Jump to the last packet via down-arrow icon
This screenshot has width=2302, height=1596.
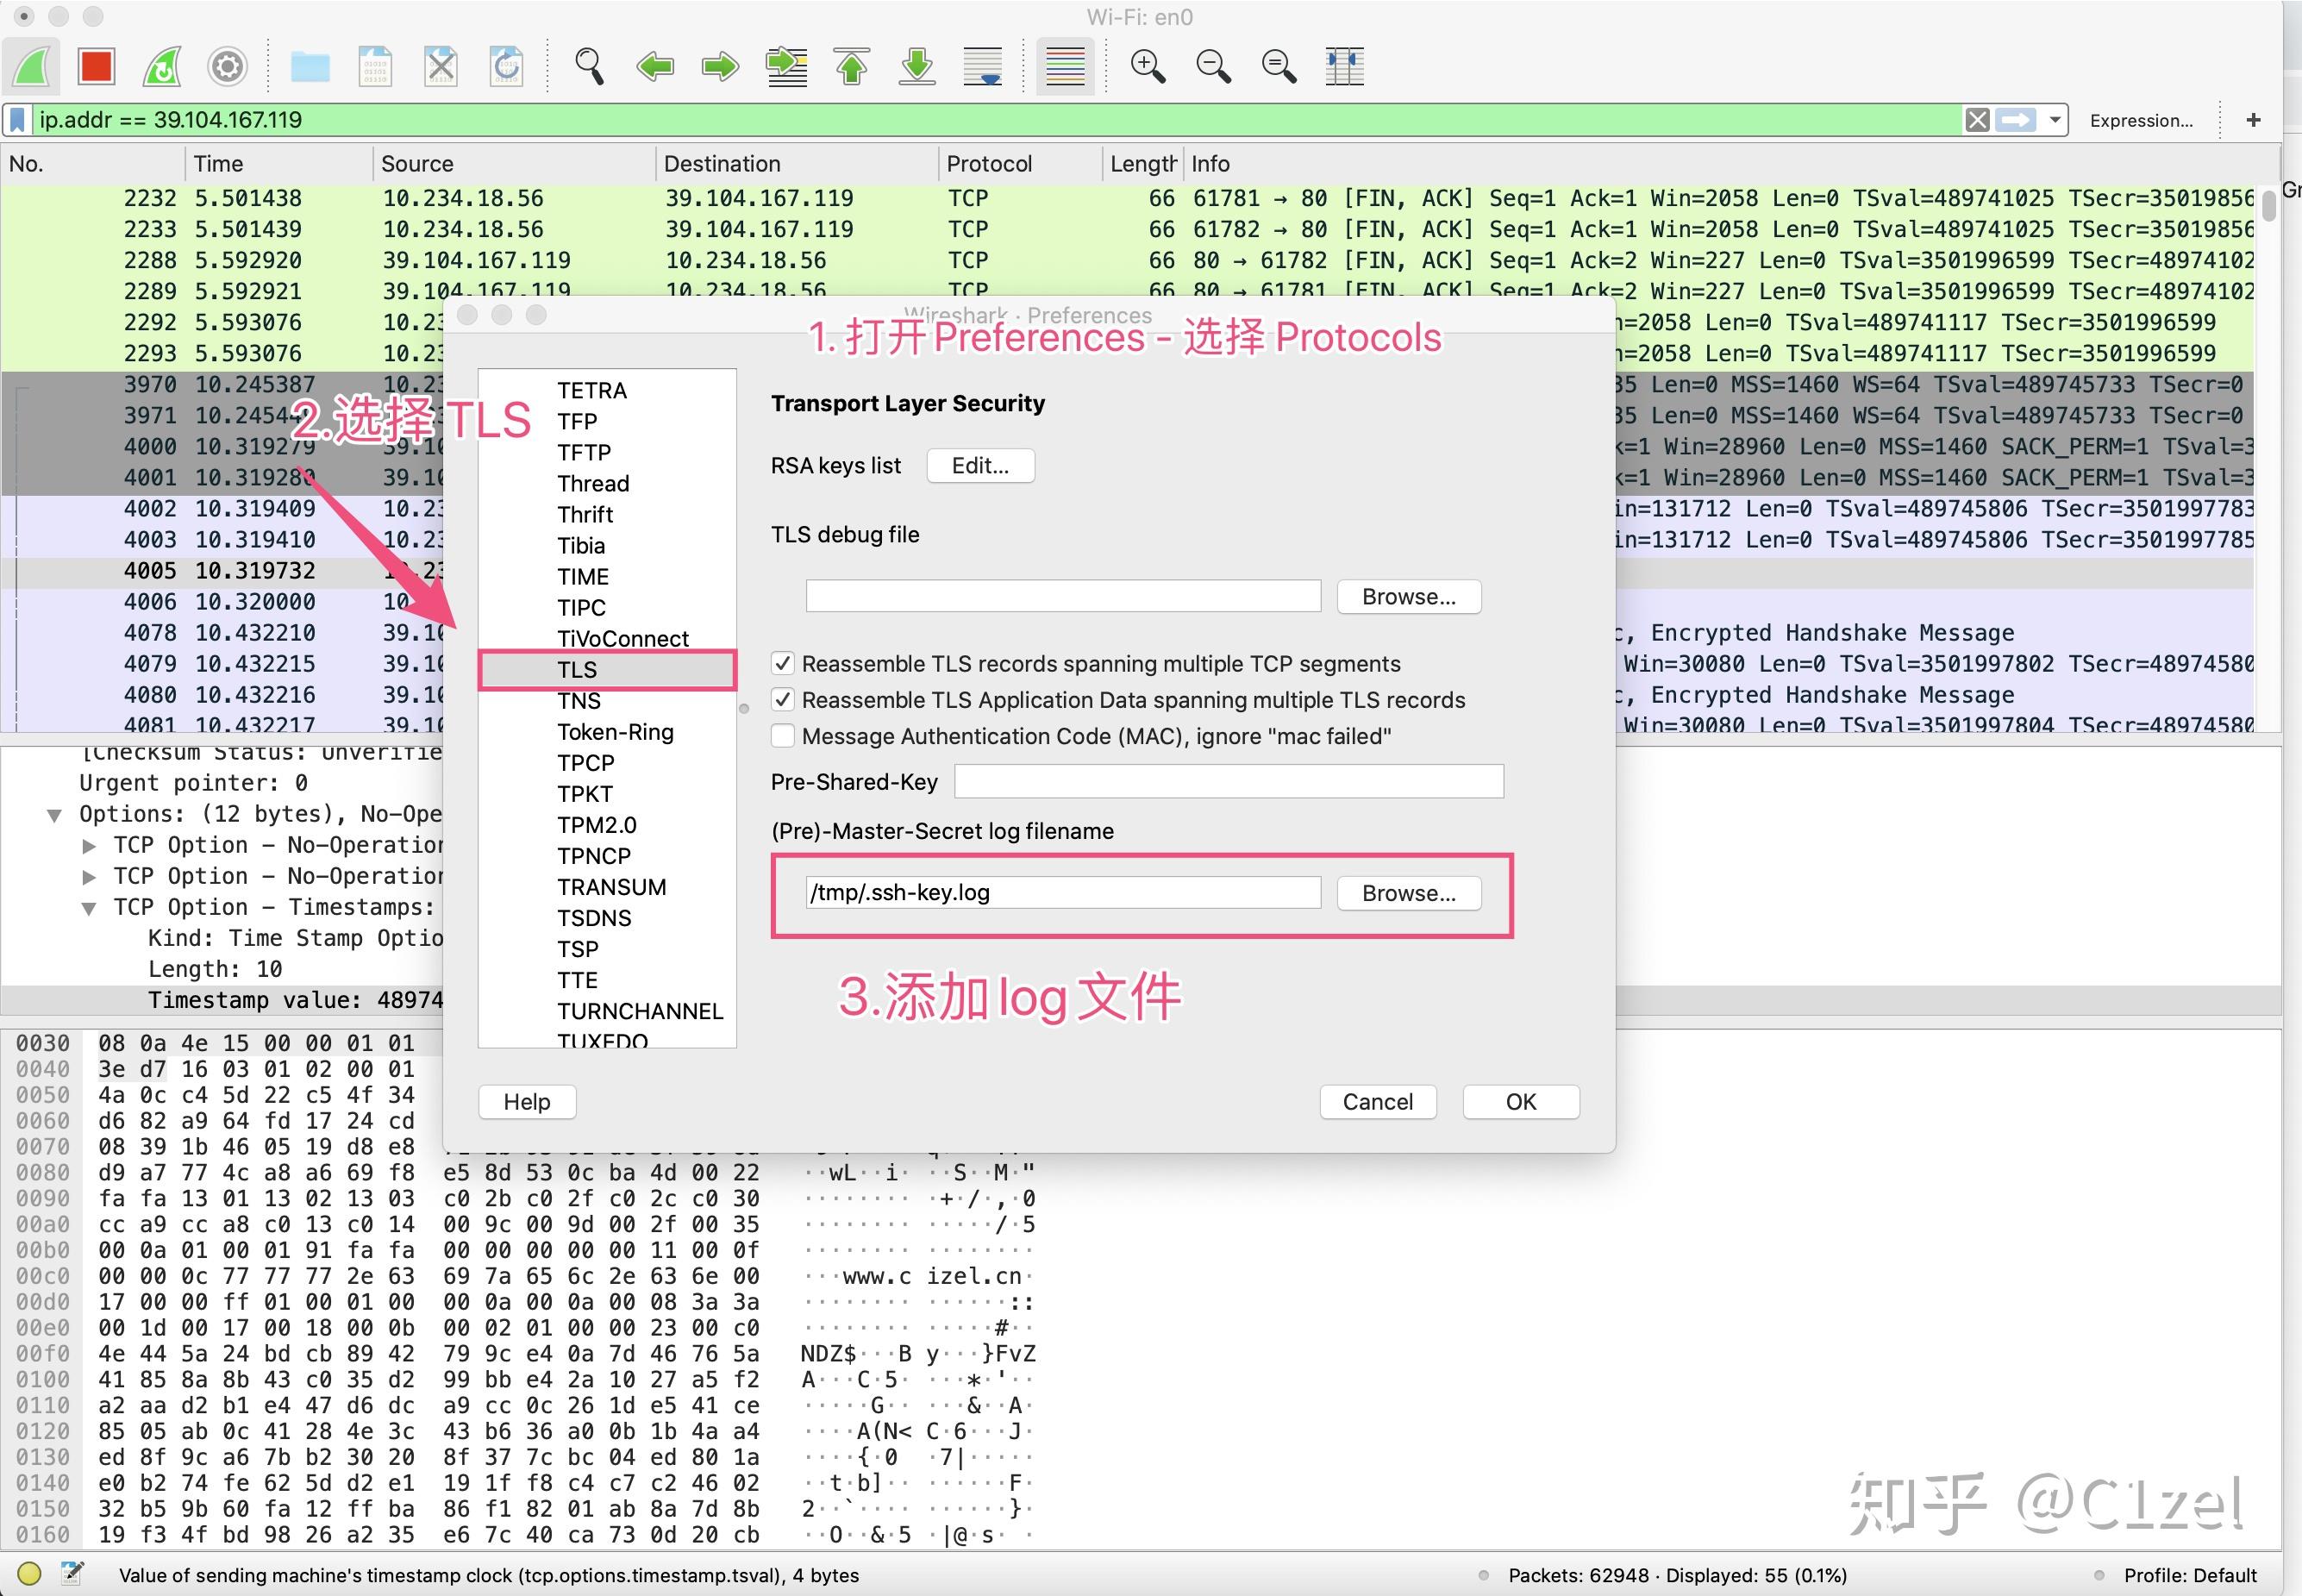917,66
